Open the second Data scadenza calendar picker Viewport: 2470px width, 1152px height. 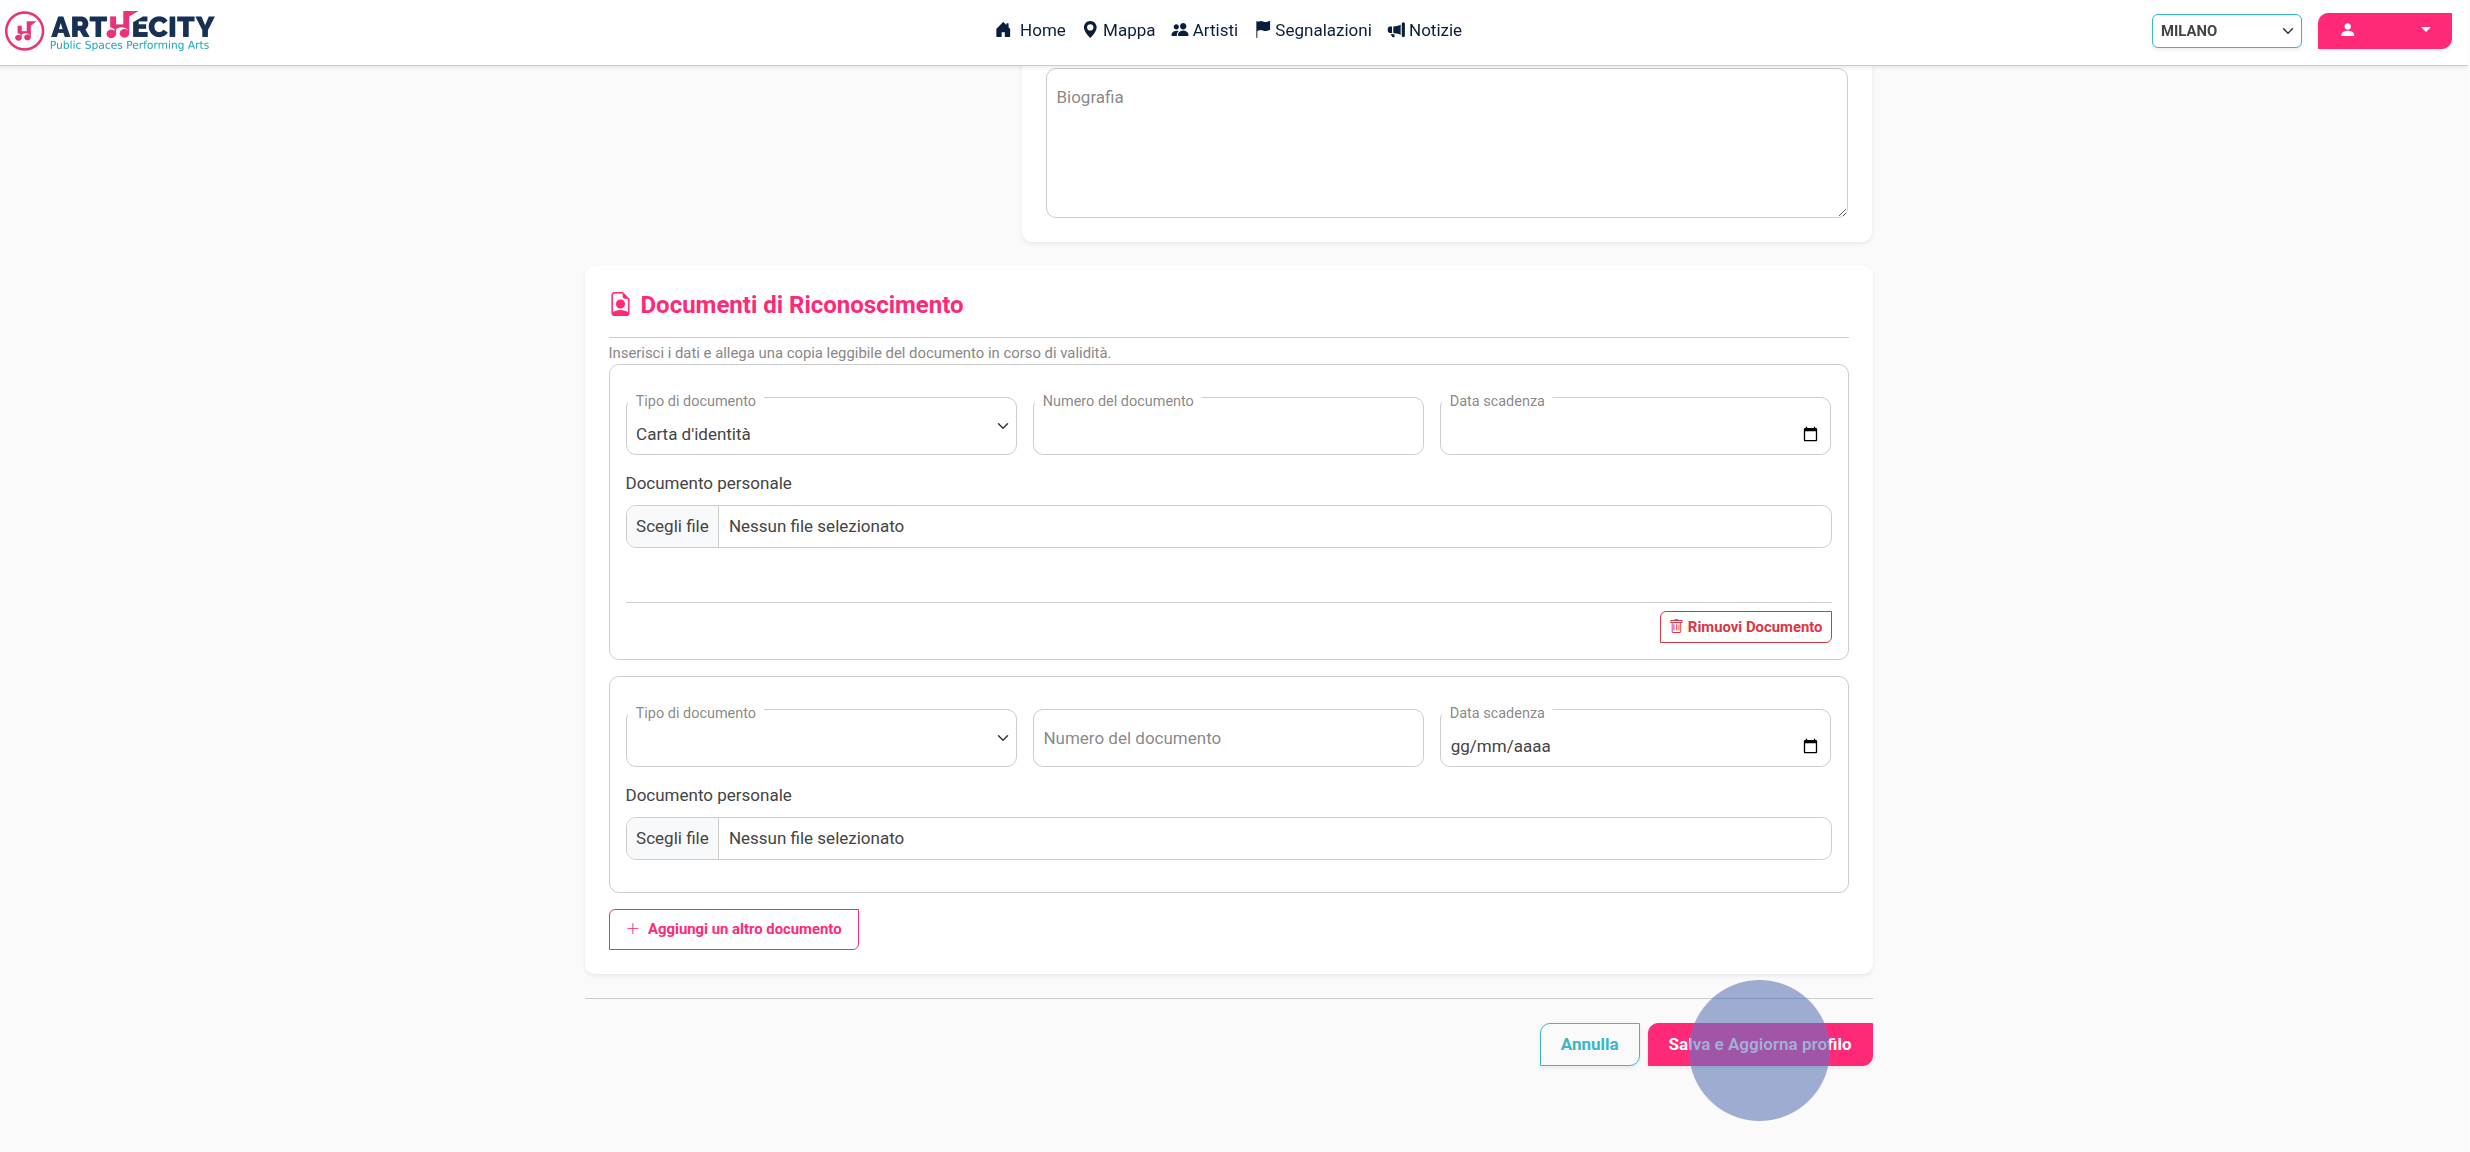pos(1810,746)
